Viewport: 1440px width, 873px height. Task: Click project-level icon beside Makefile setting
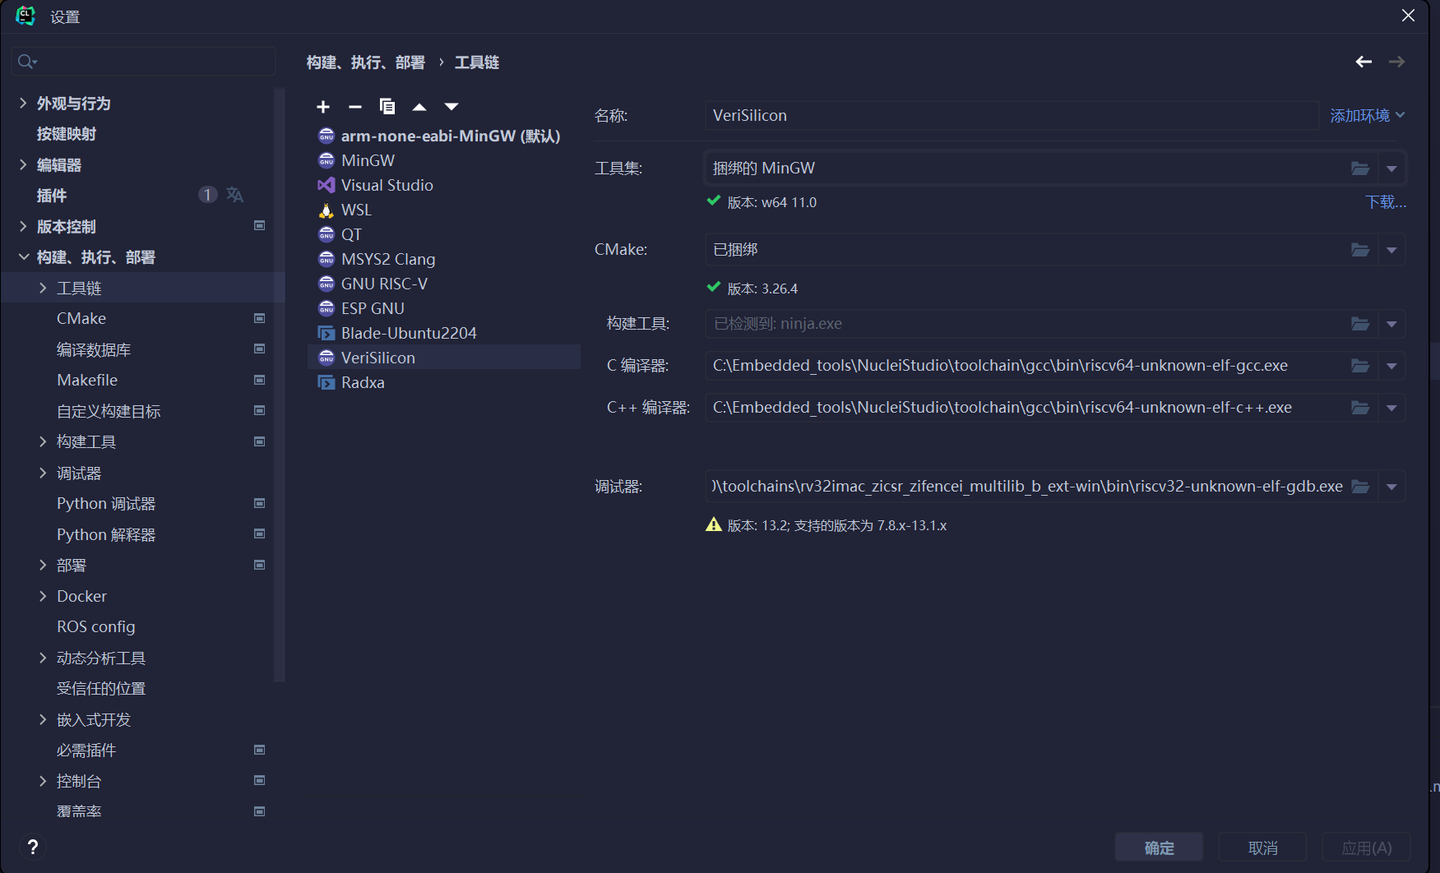click(260, 380)
